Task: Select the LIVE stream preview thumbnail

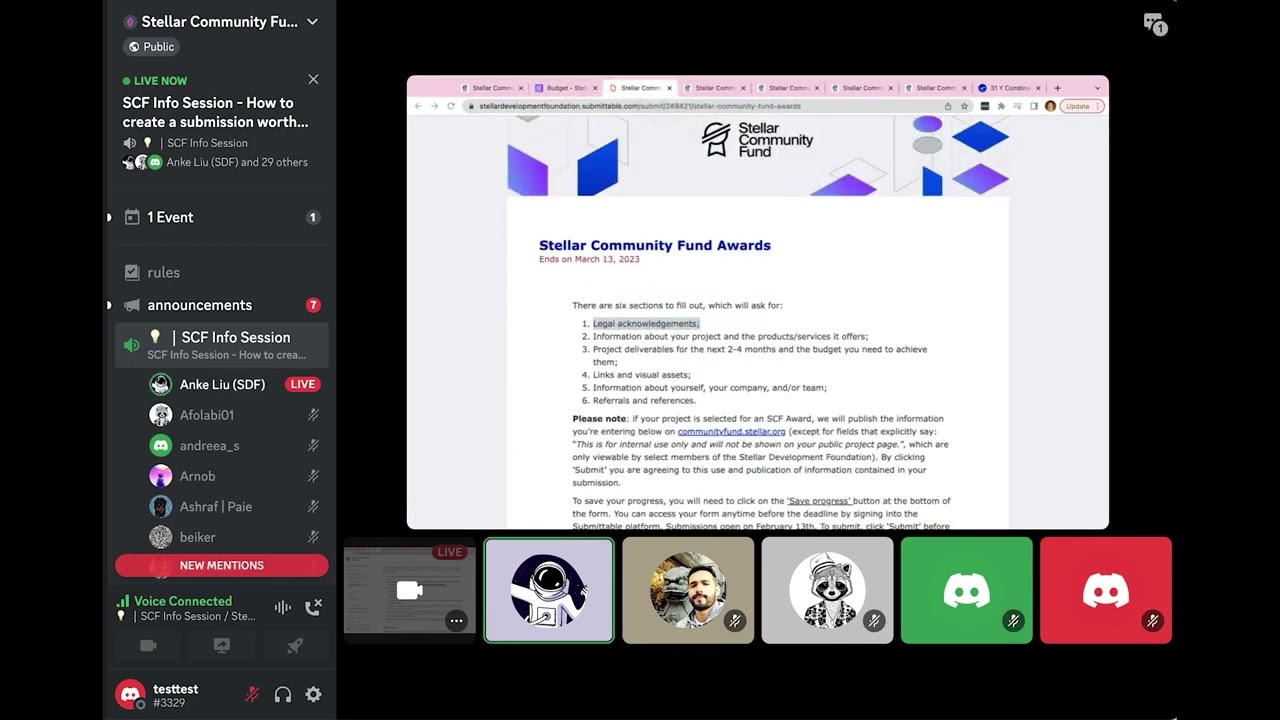Action: point(409,590)
